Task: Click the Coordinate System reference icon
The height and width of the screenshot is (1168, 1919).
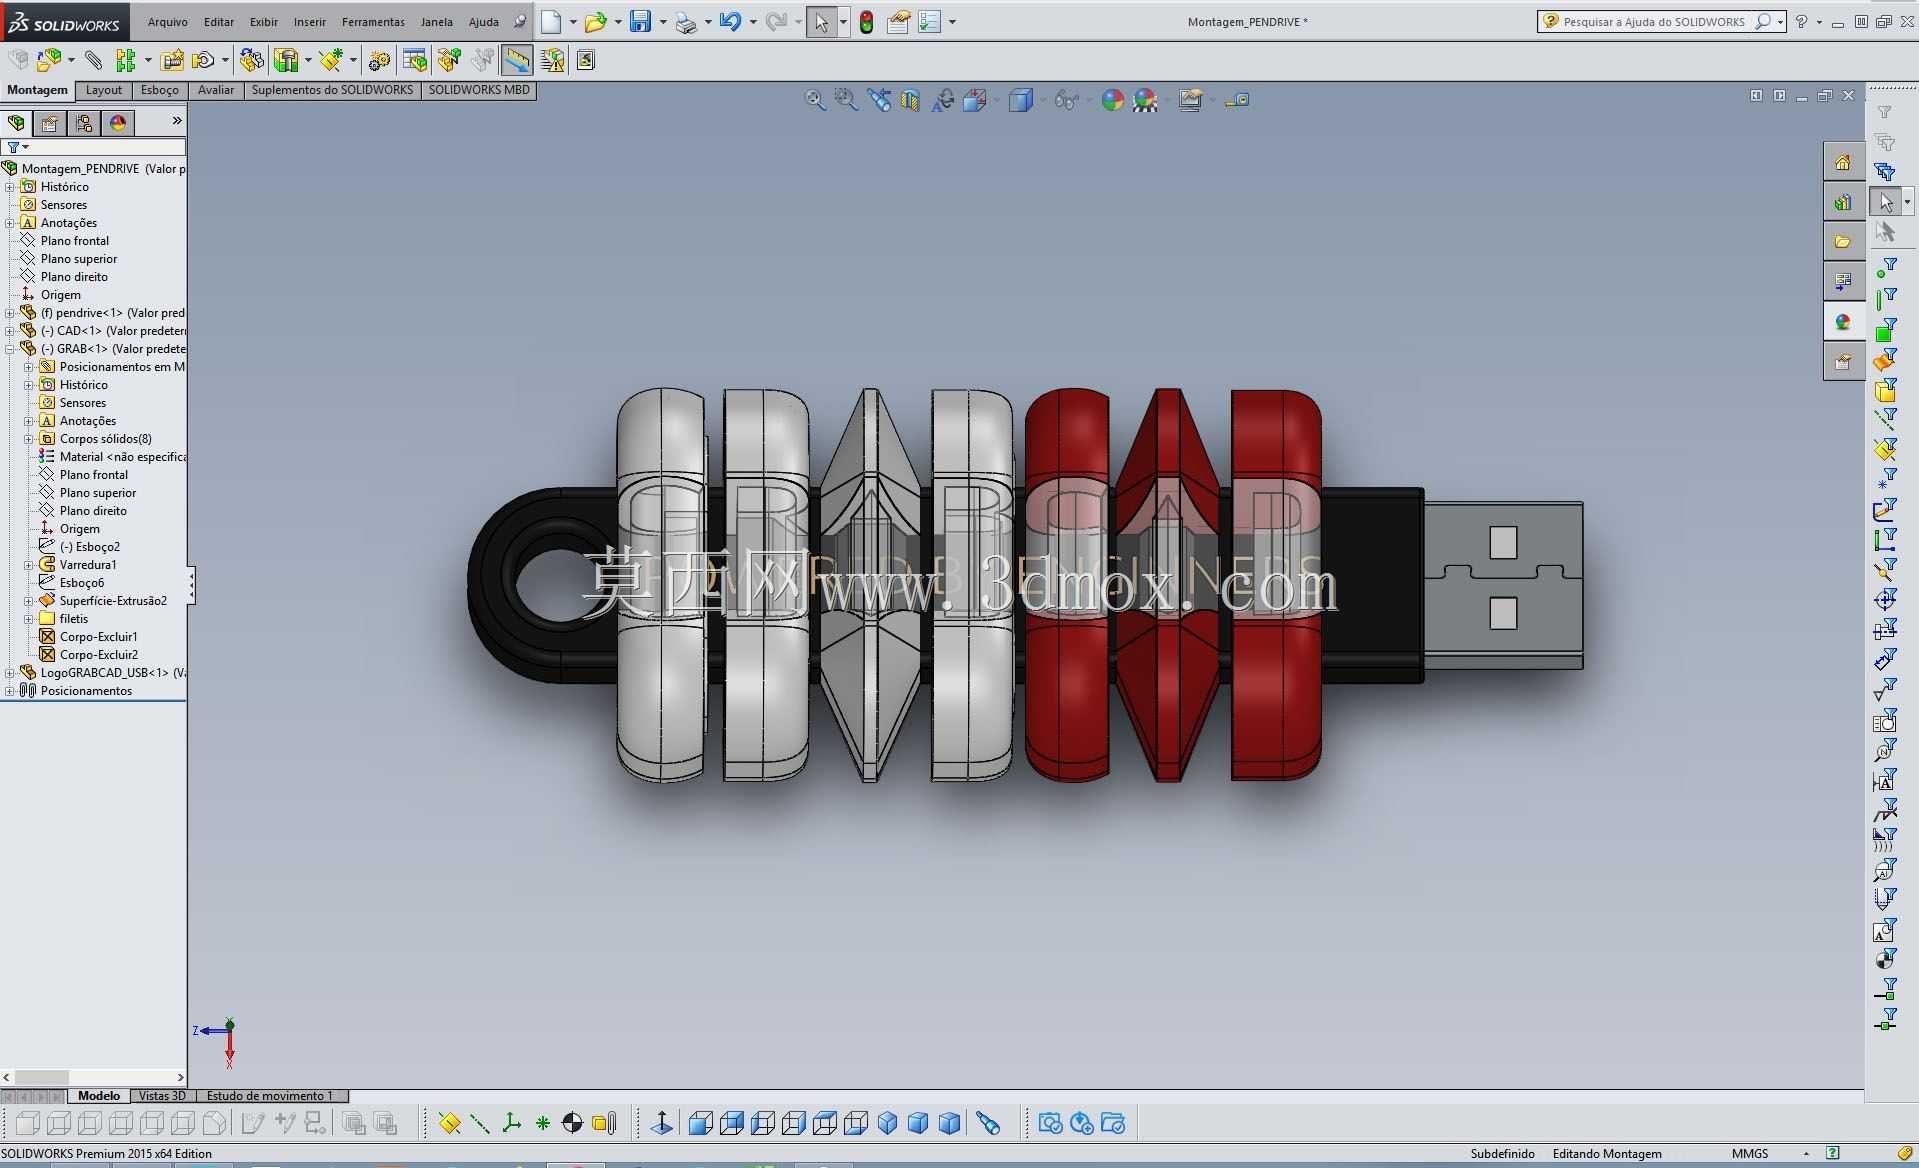Action: [511, 1123]
